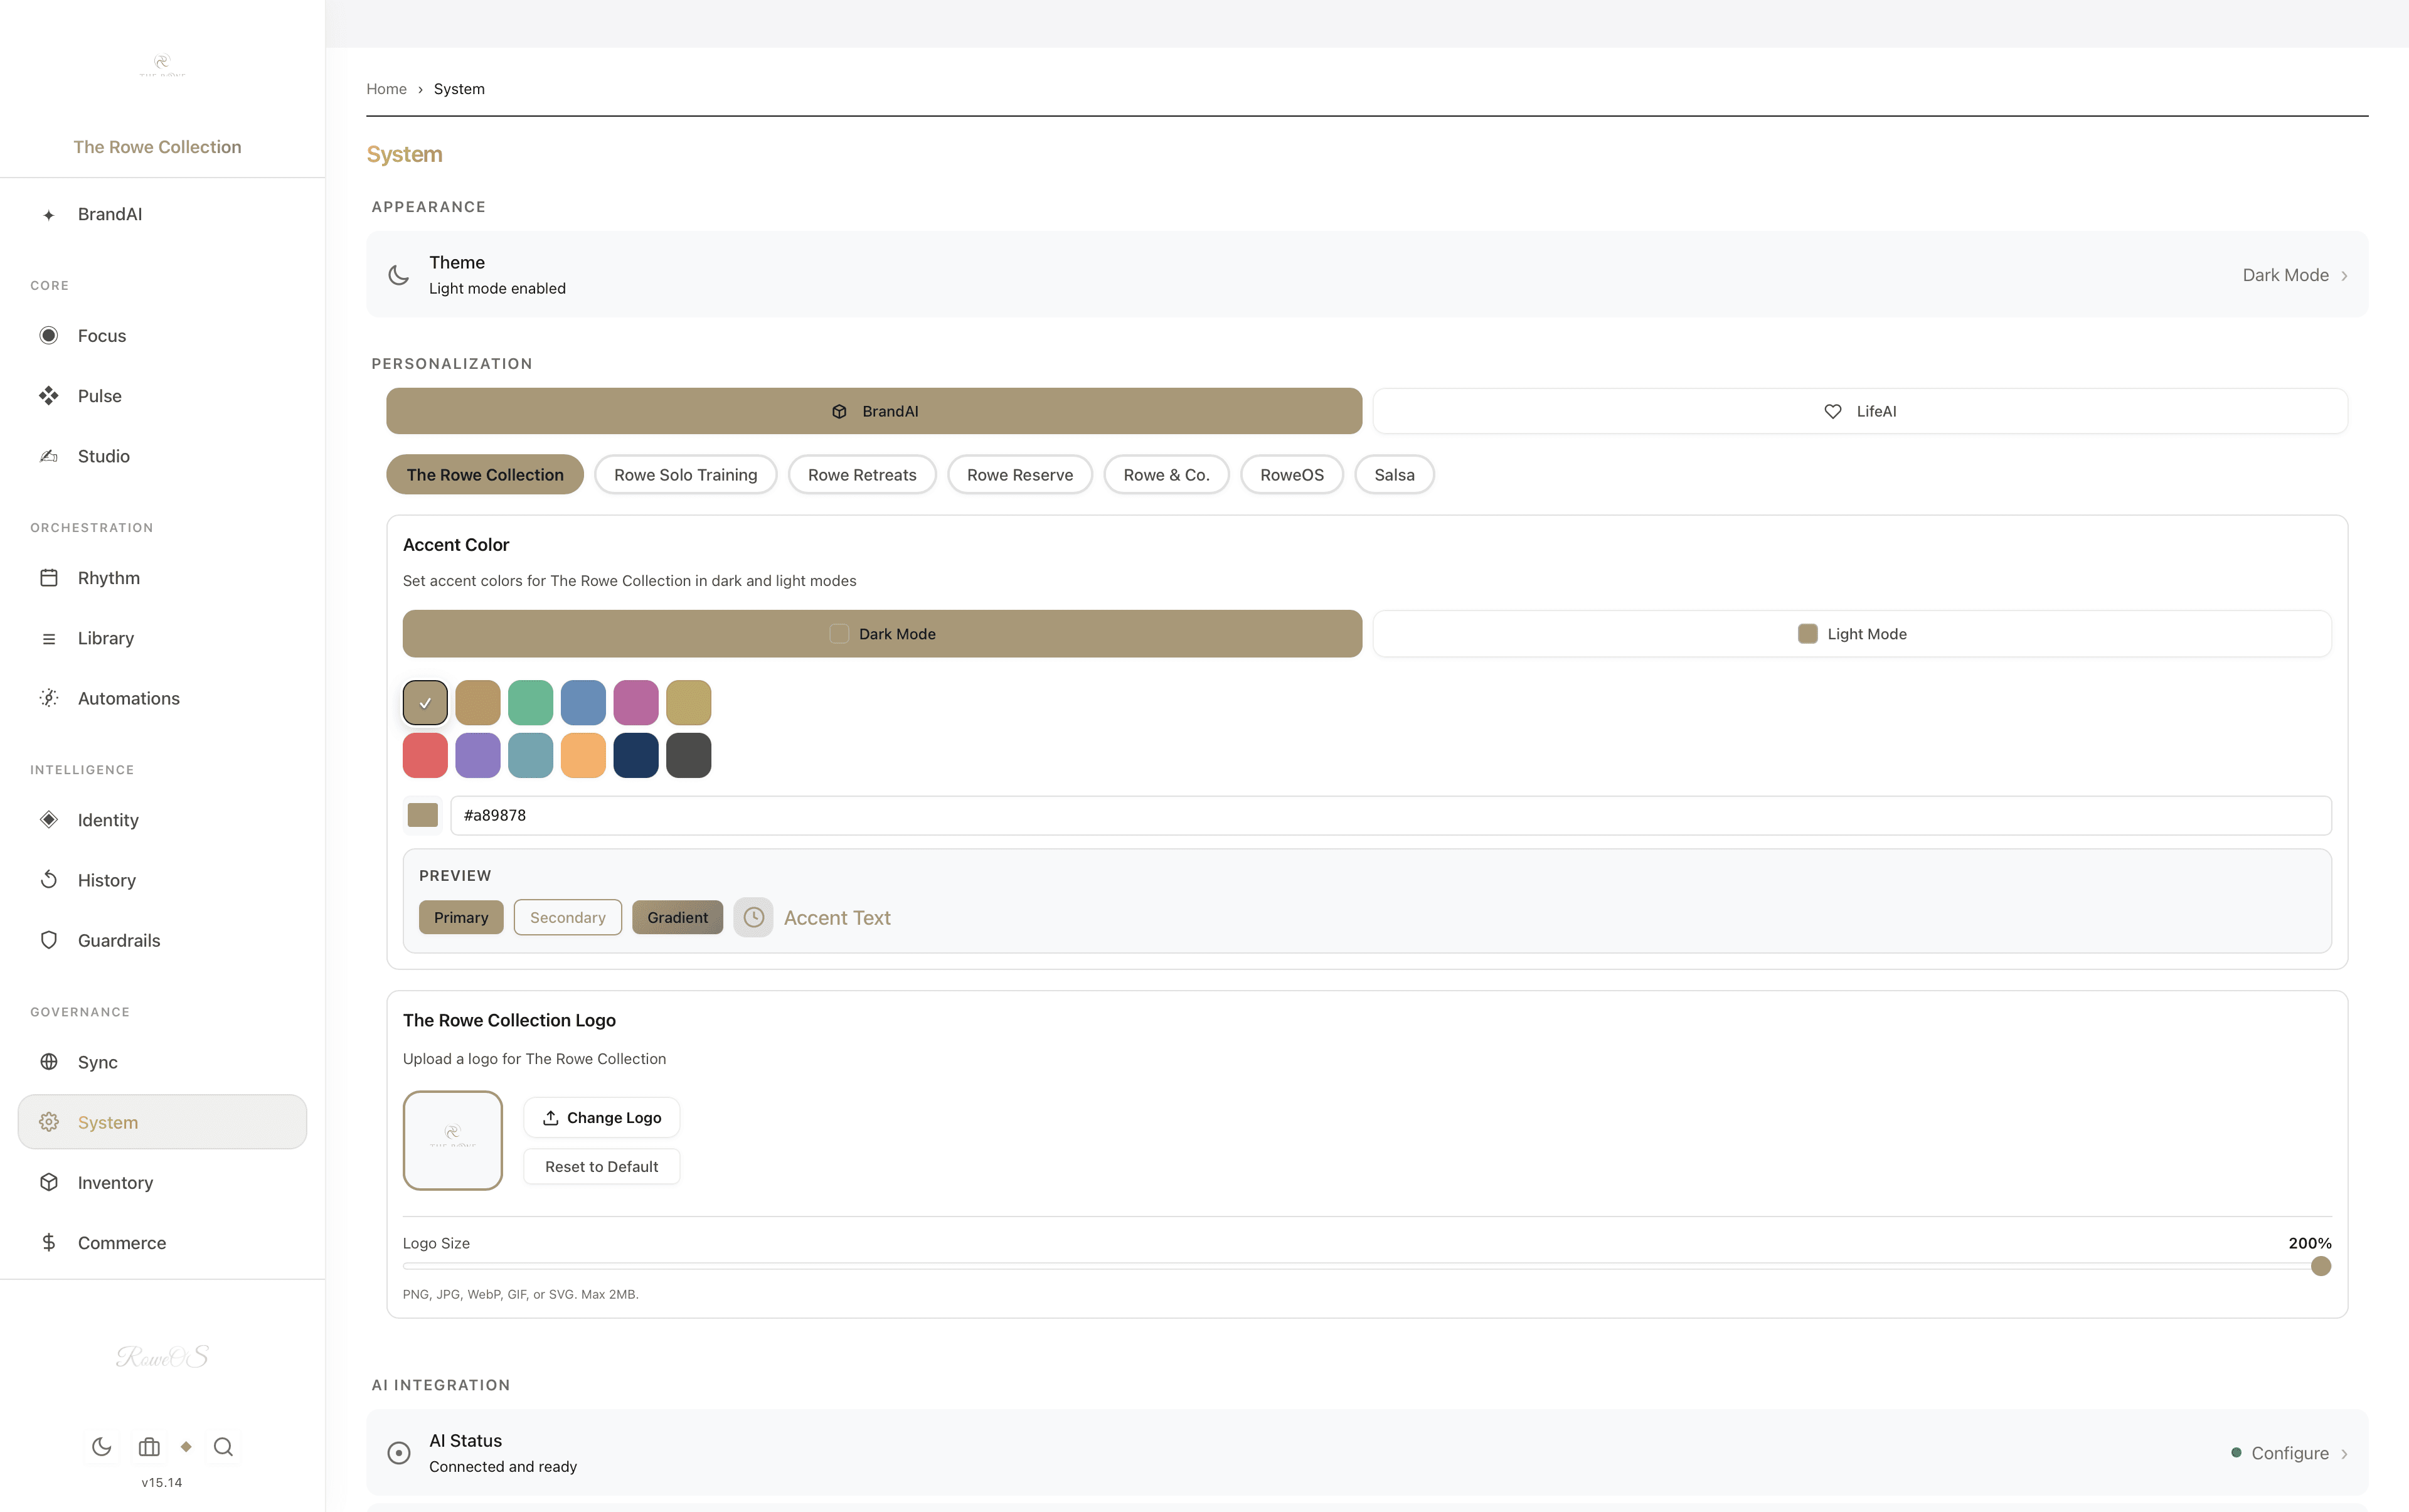Enable the Light Mode accent color option

pos(1851,633)
